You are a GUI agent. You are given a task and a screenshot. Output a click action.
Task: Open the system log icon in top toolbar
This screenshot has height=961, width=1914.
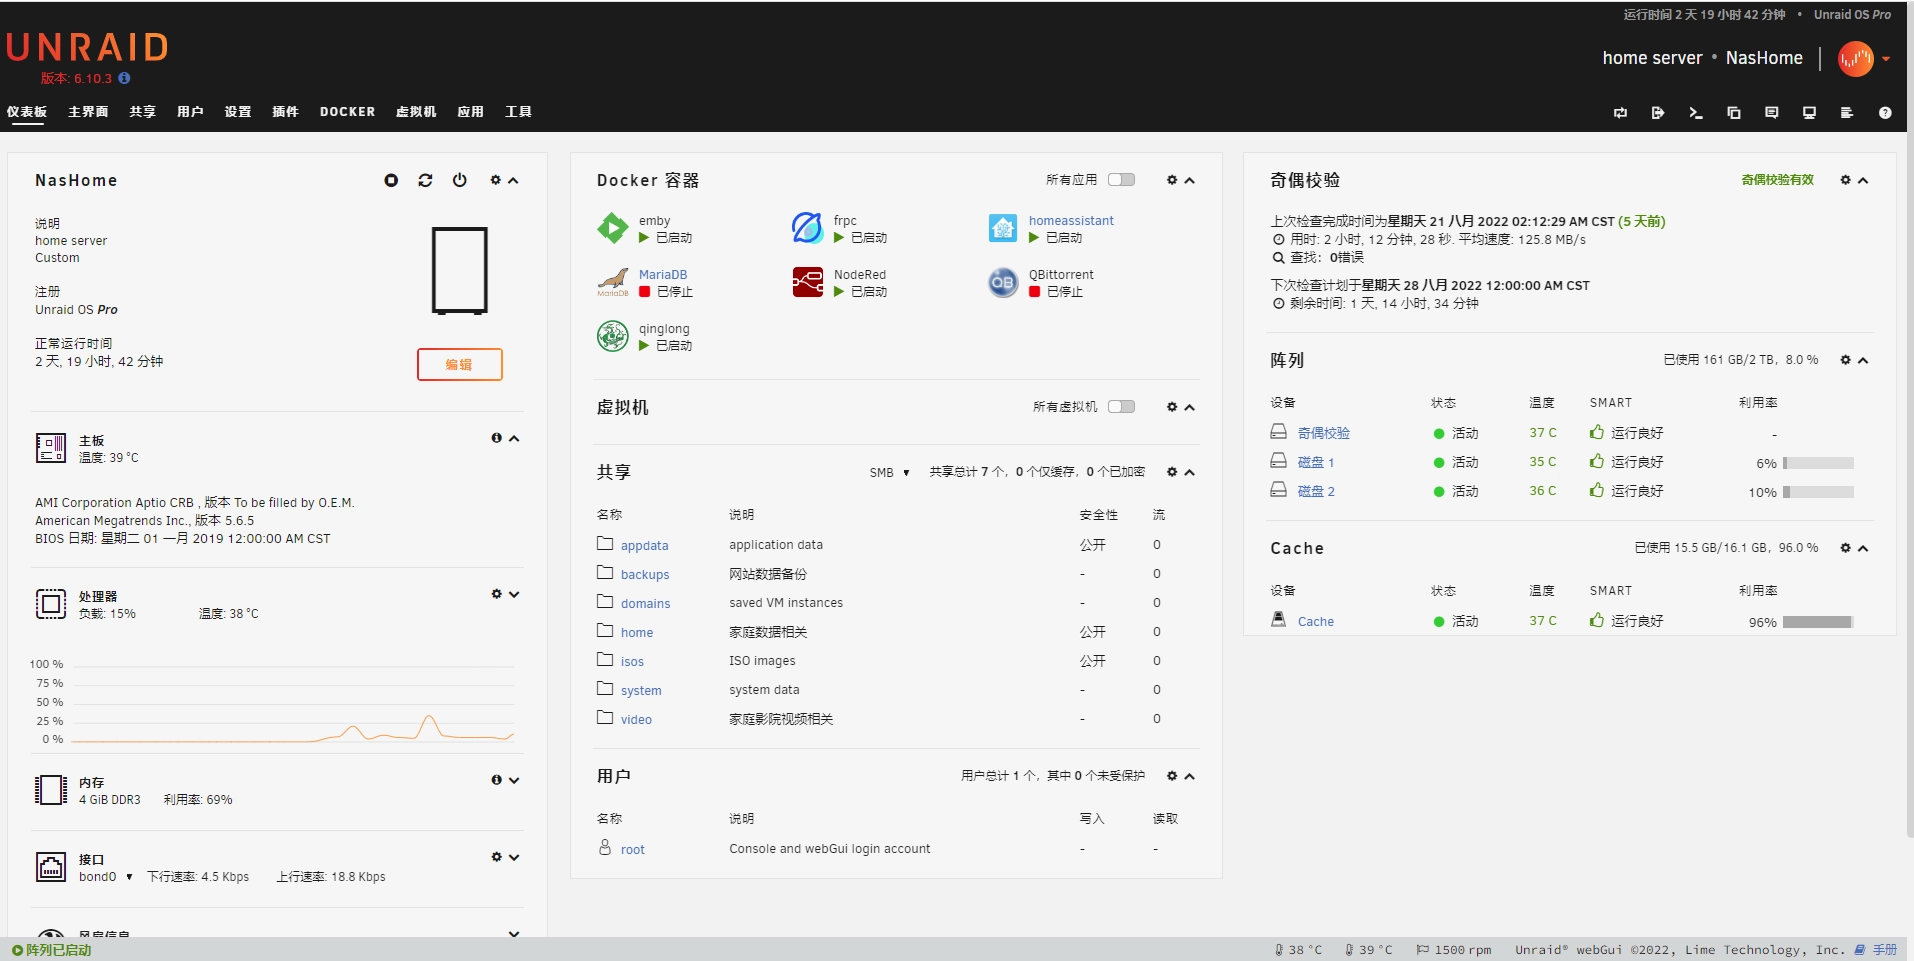tap(1846, 113)
